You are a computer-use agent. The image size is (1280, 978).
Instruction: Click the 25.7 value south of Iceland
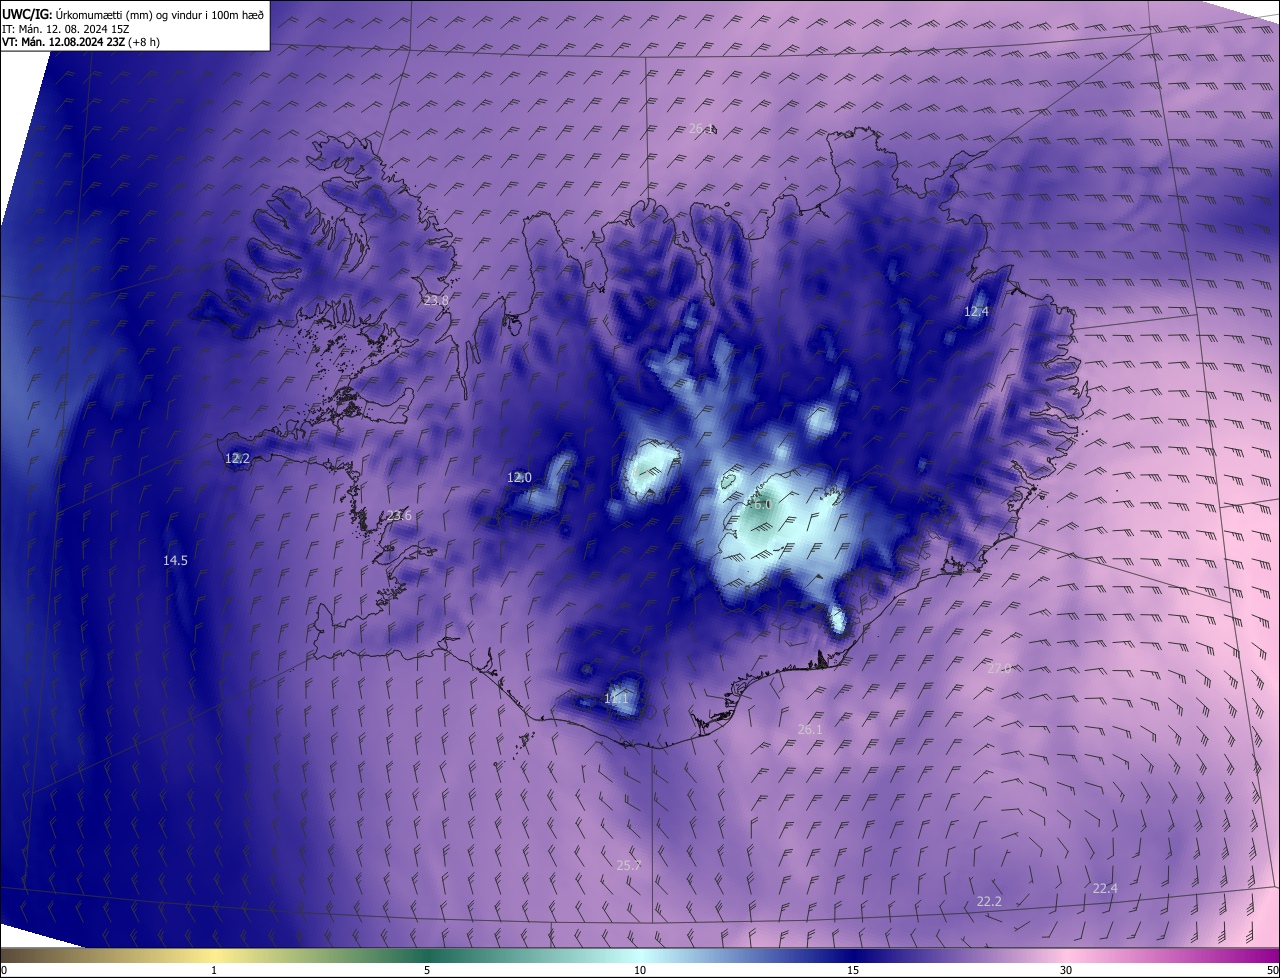point(628,866)
